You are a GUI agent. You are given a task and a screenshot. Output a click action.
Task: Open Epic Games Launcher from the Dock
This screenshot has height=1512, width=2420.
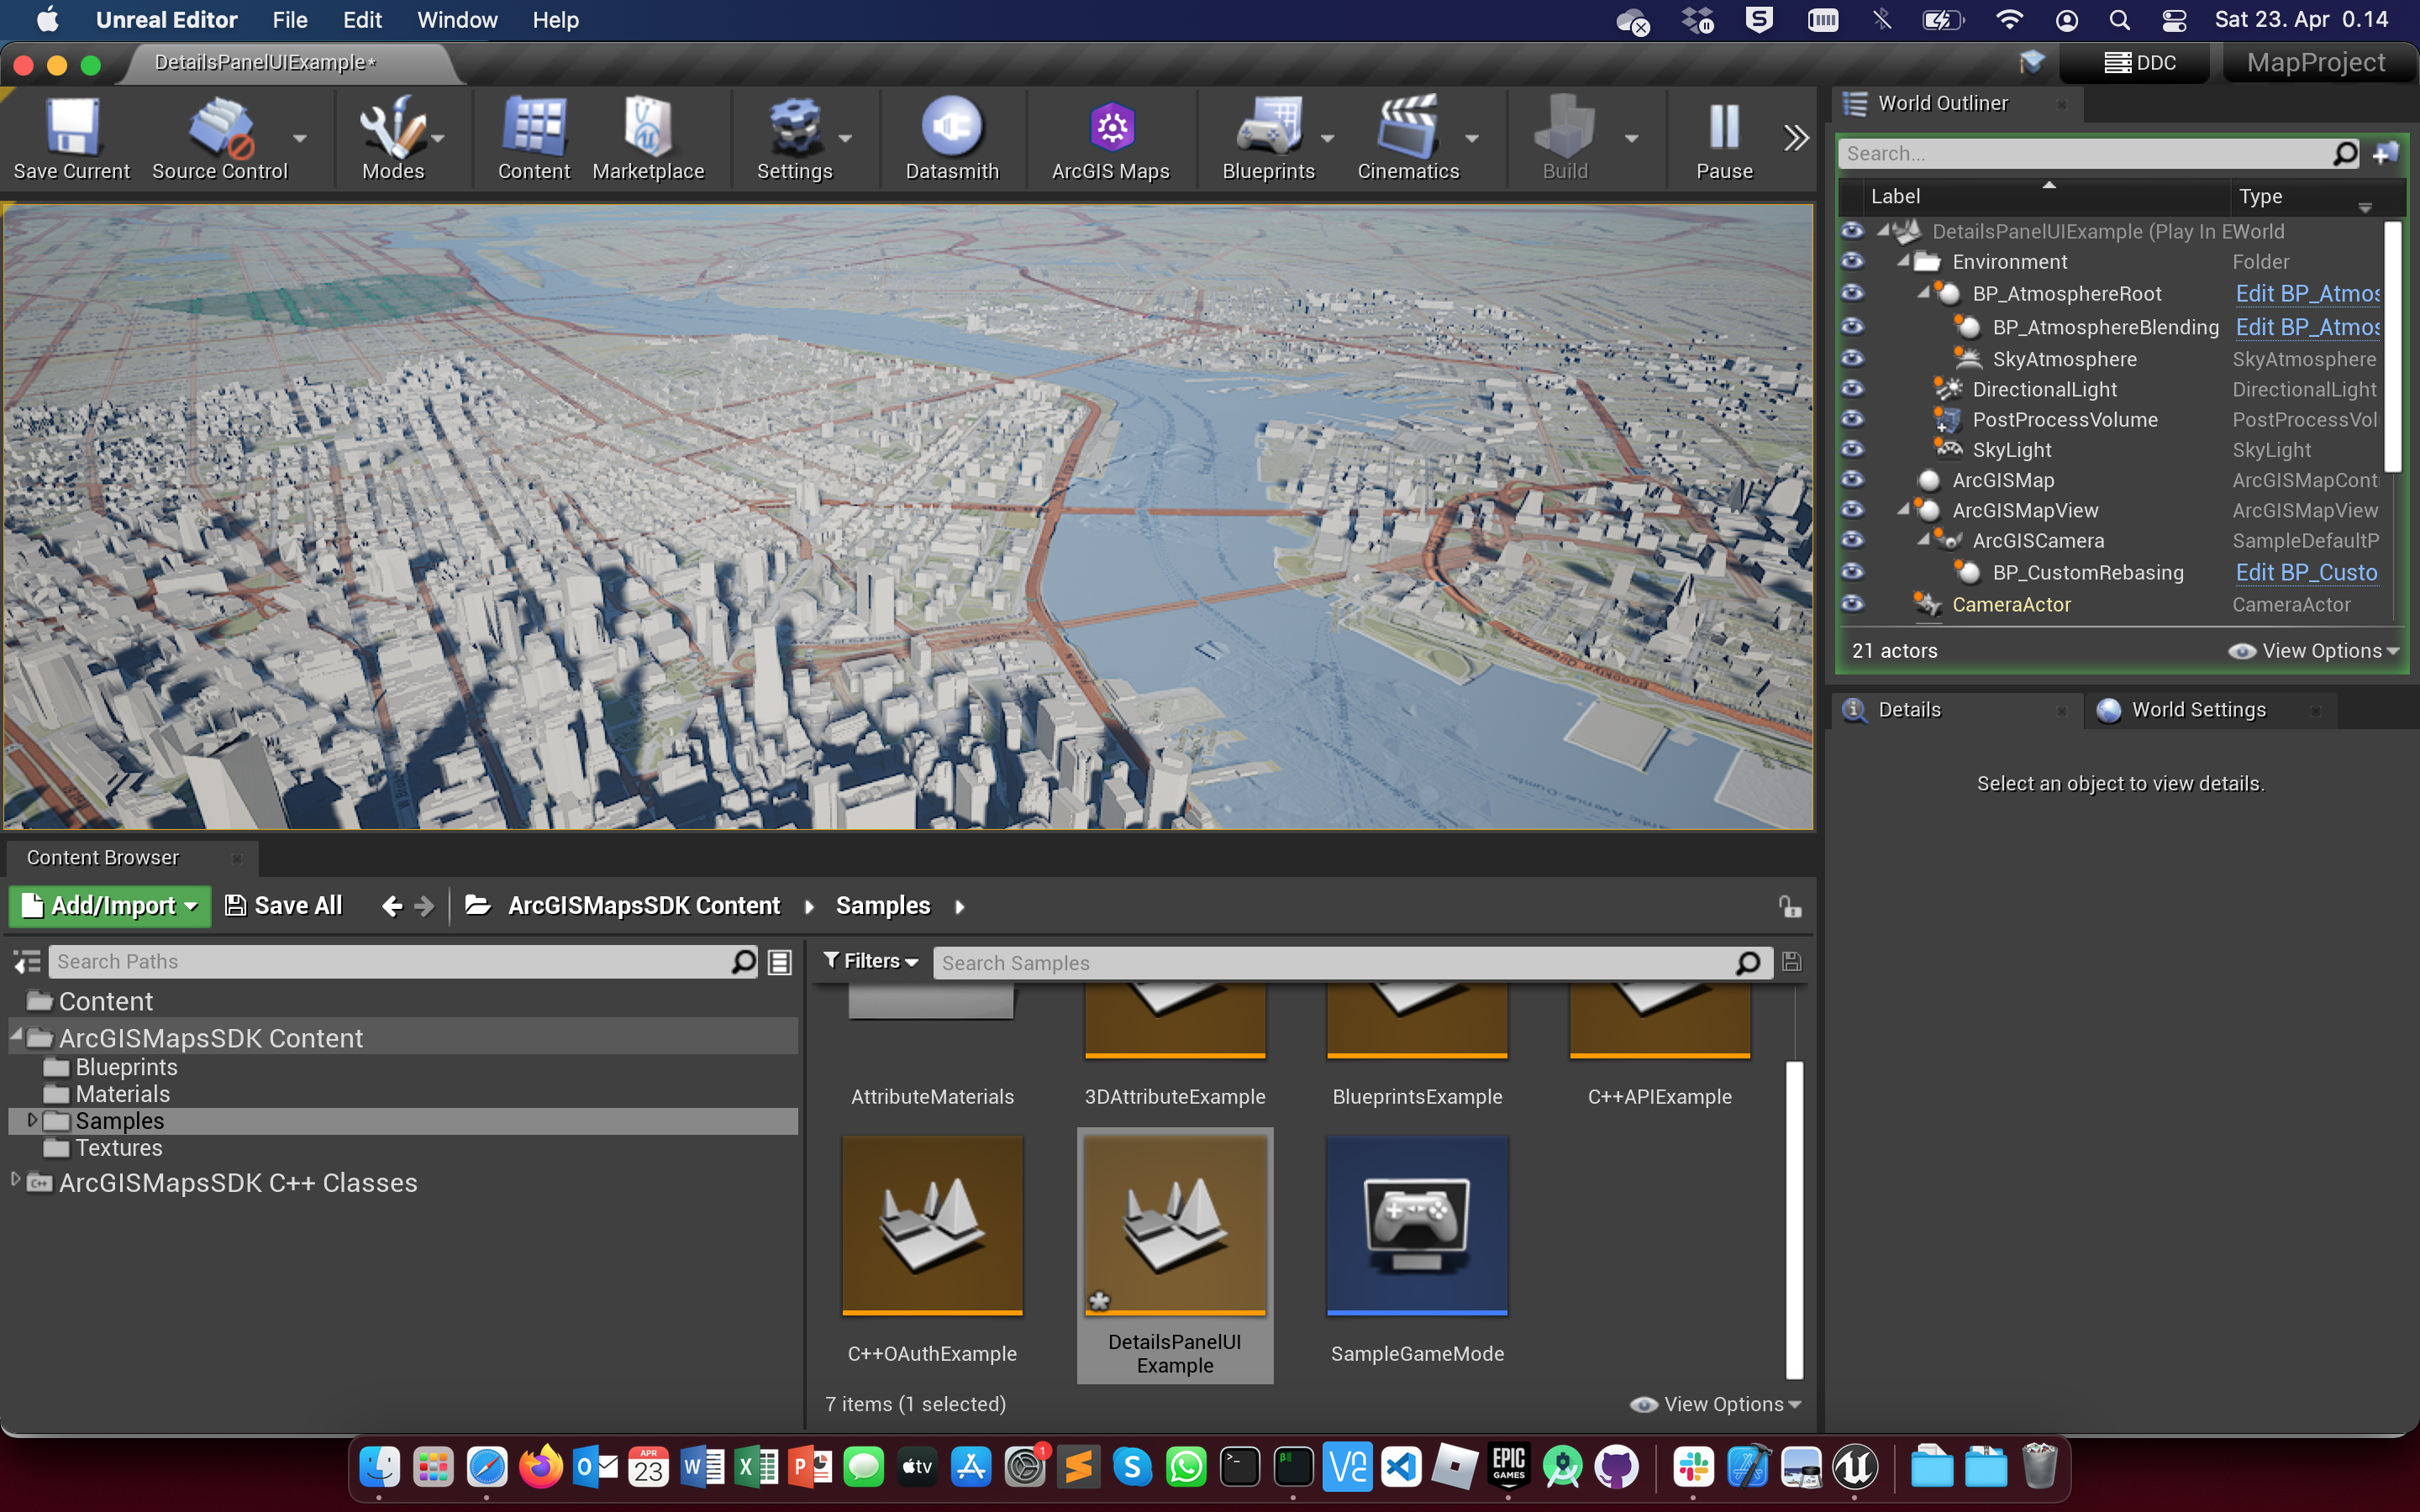[x=1509, y=1467]
